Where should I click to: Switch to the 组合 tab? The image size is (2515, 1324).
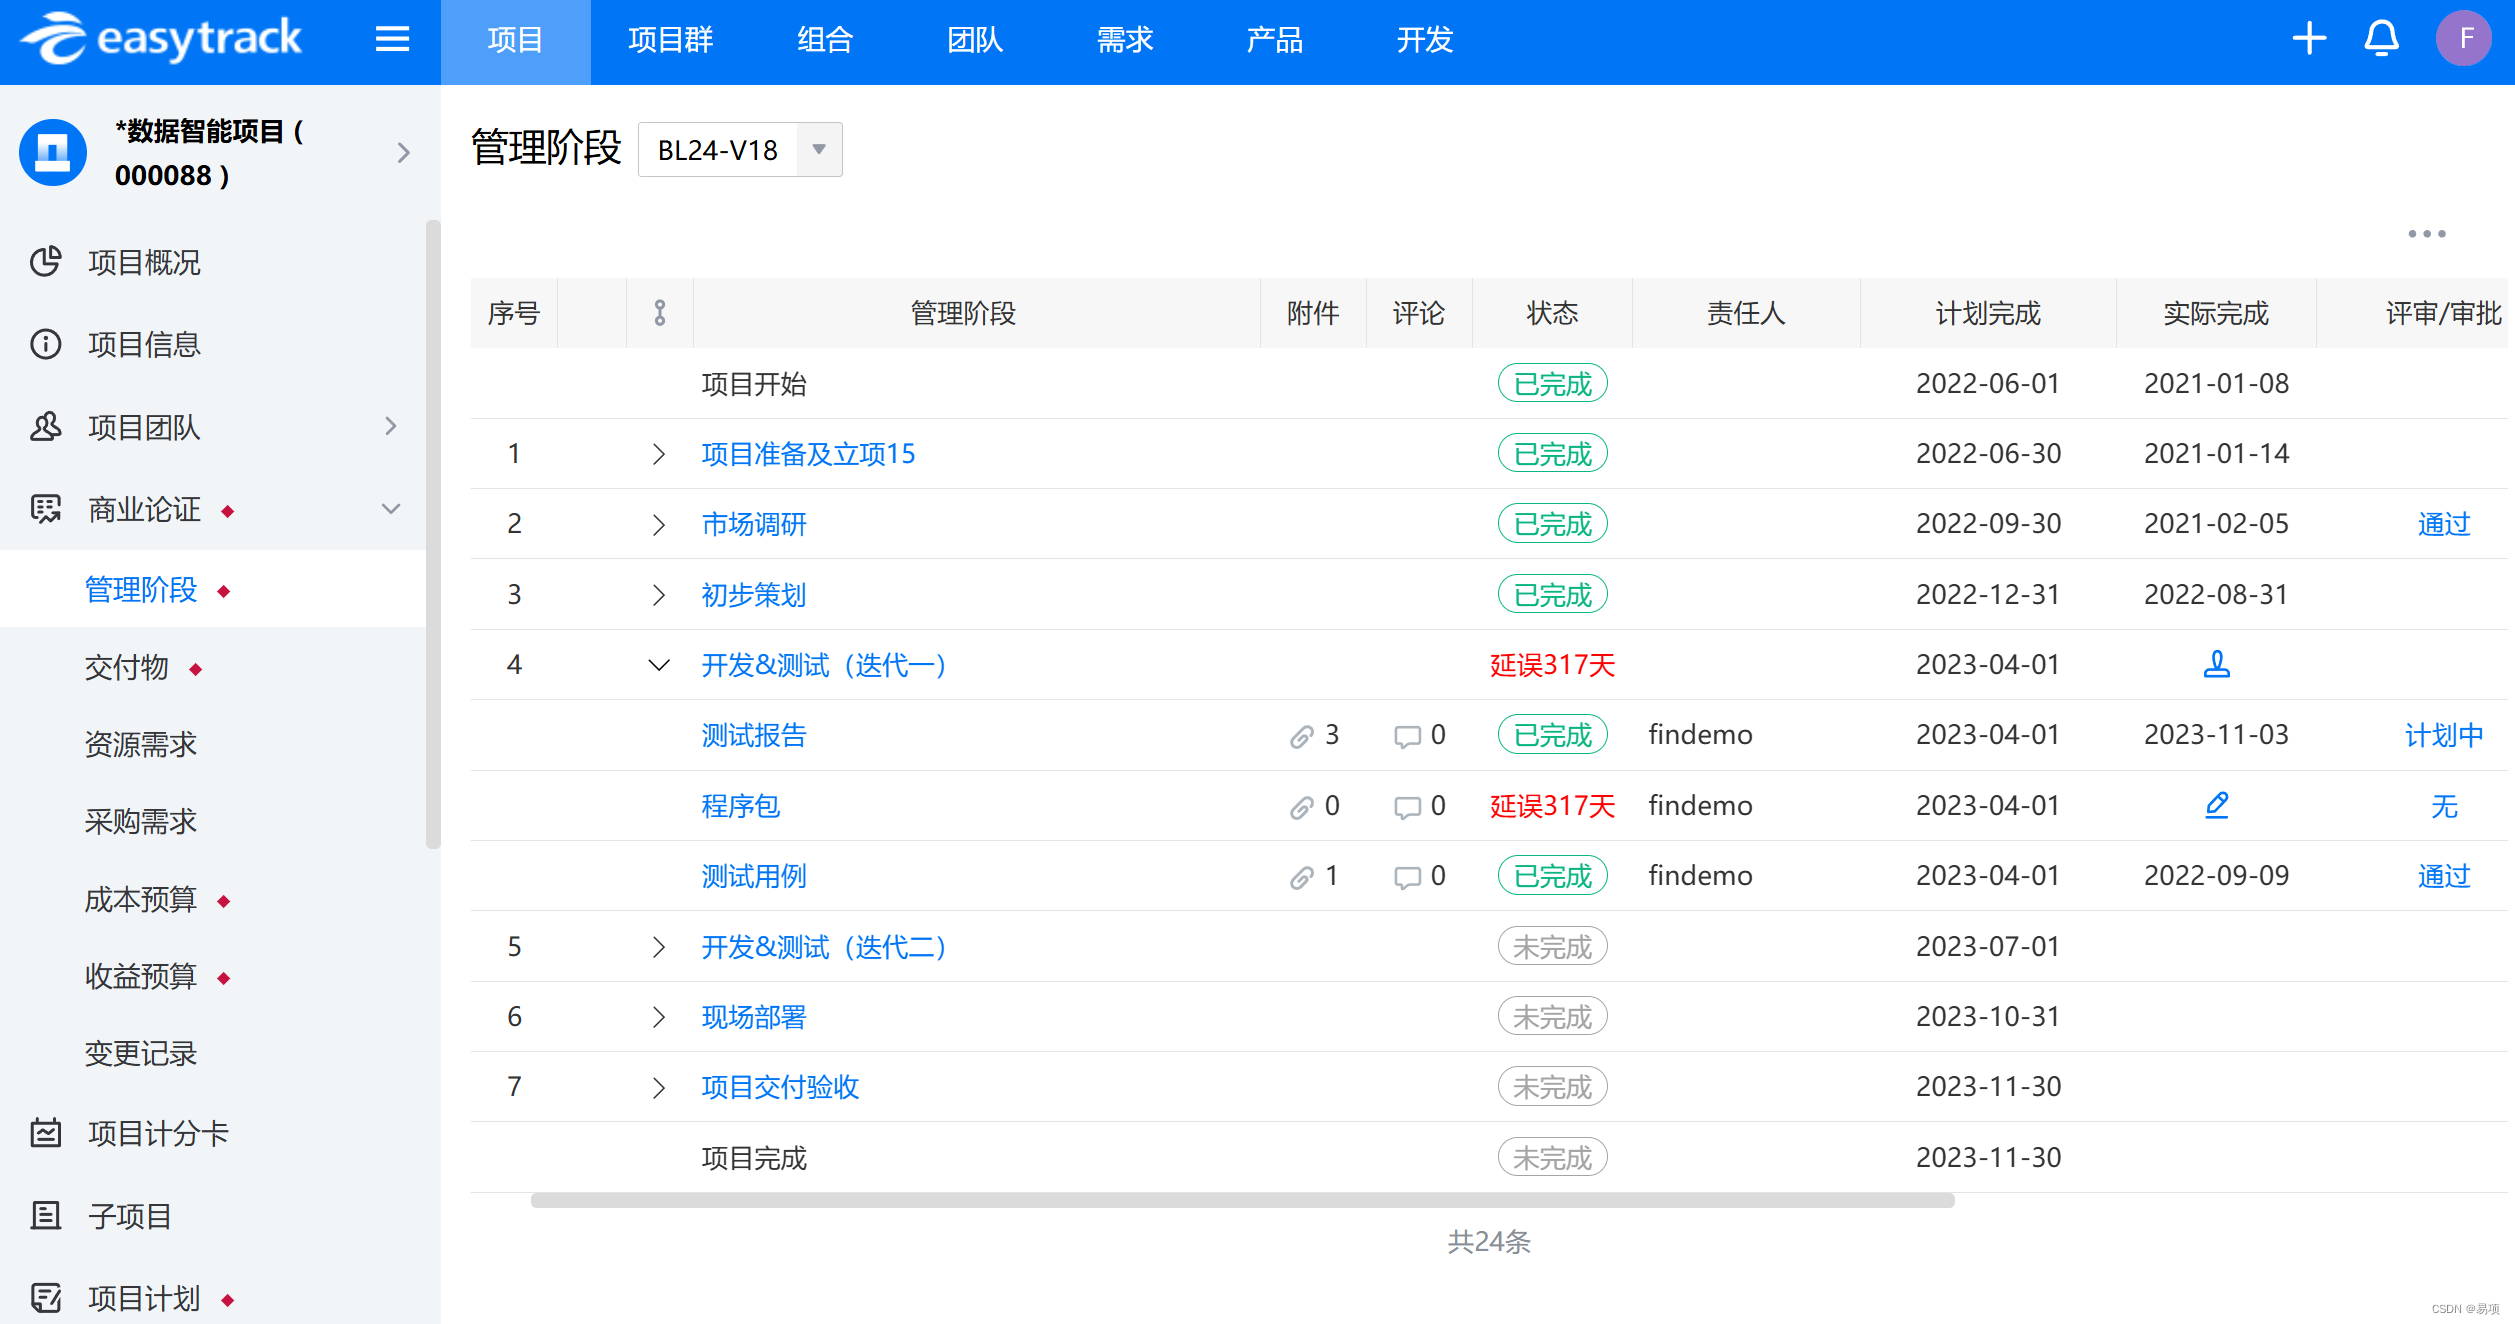(x=825, y=40)
